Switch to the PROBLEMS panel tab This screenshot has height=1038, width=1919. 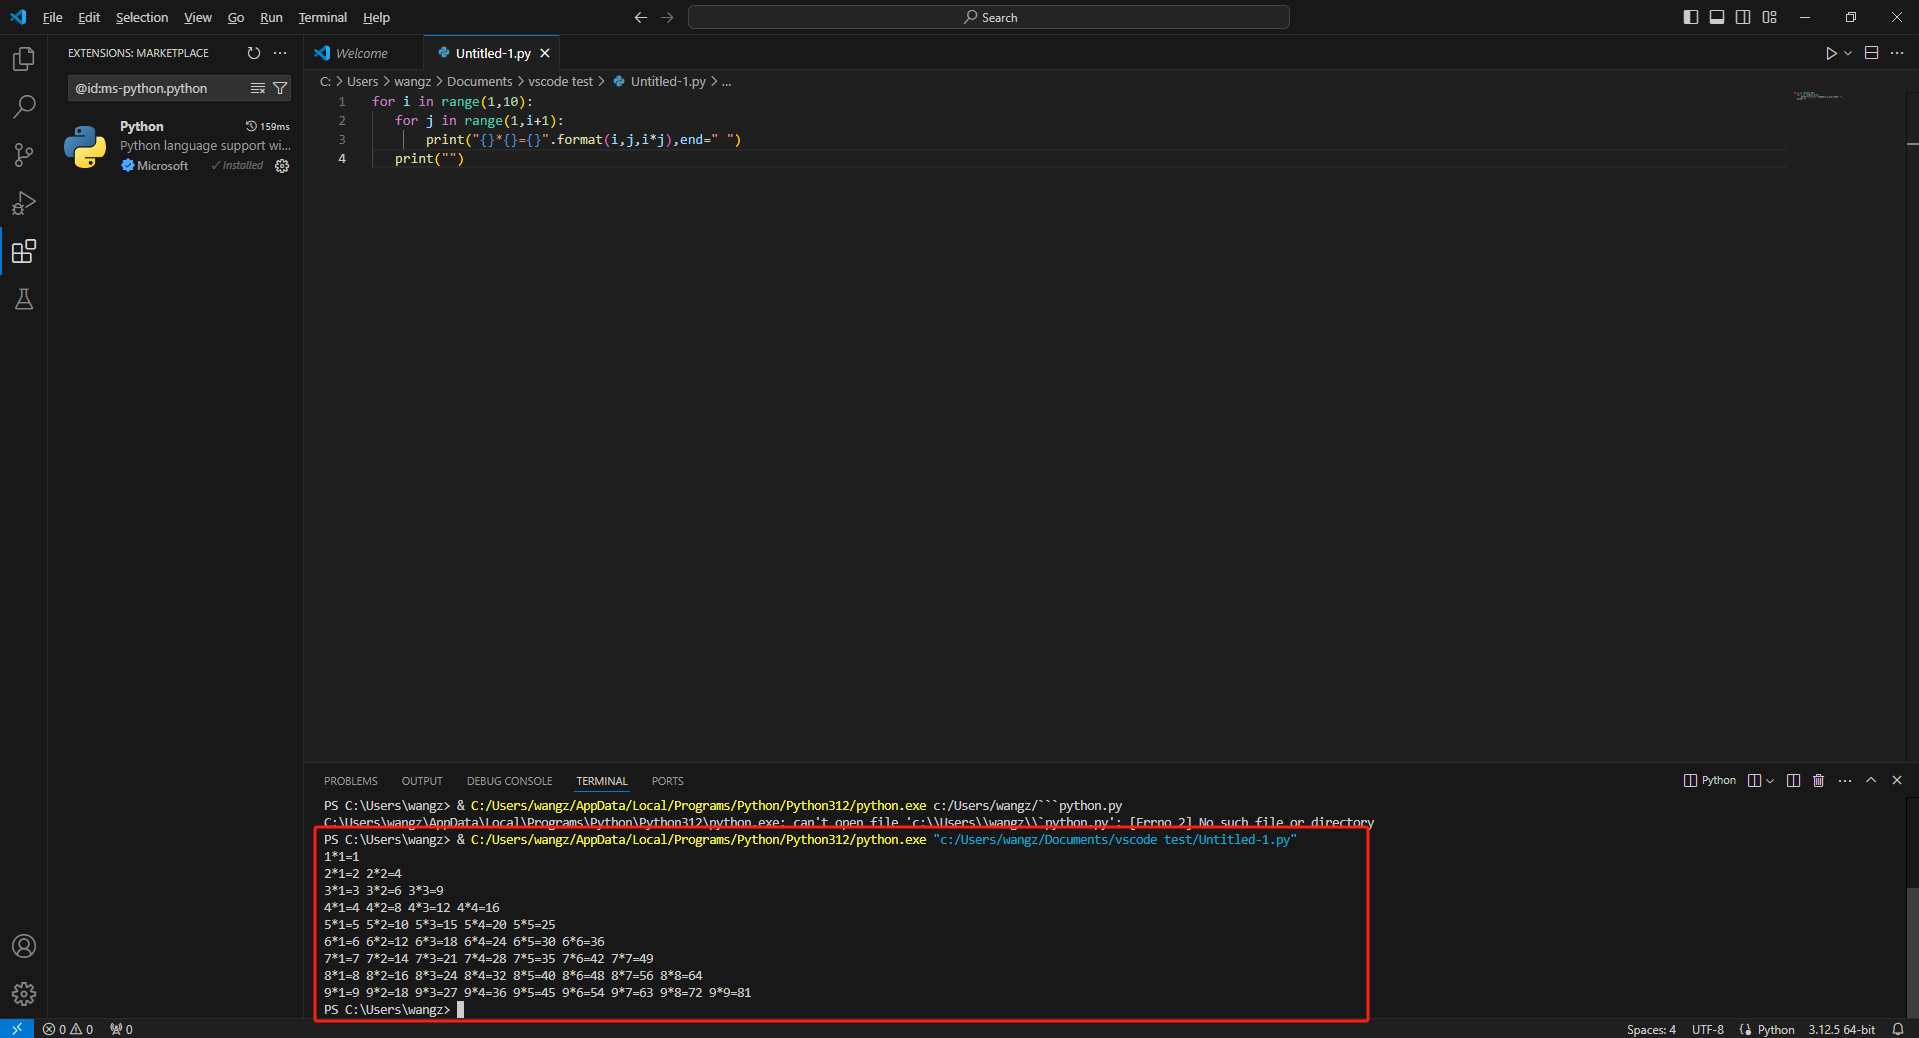(351, 781)
